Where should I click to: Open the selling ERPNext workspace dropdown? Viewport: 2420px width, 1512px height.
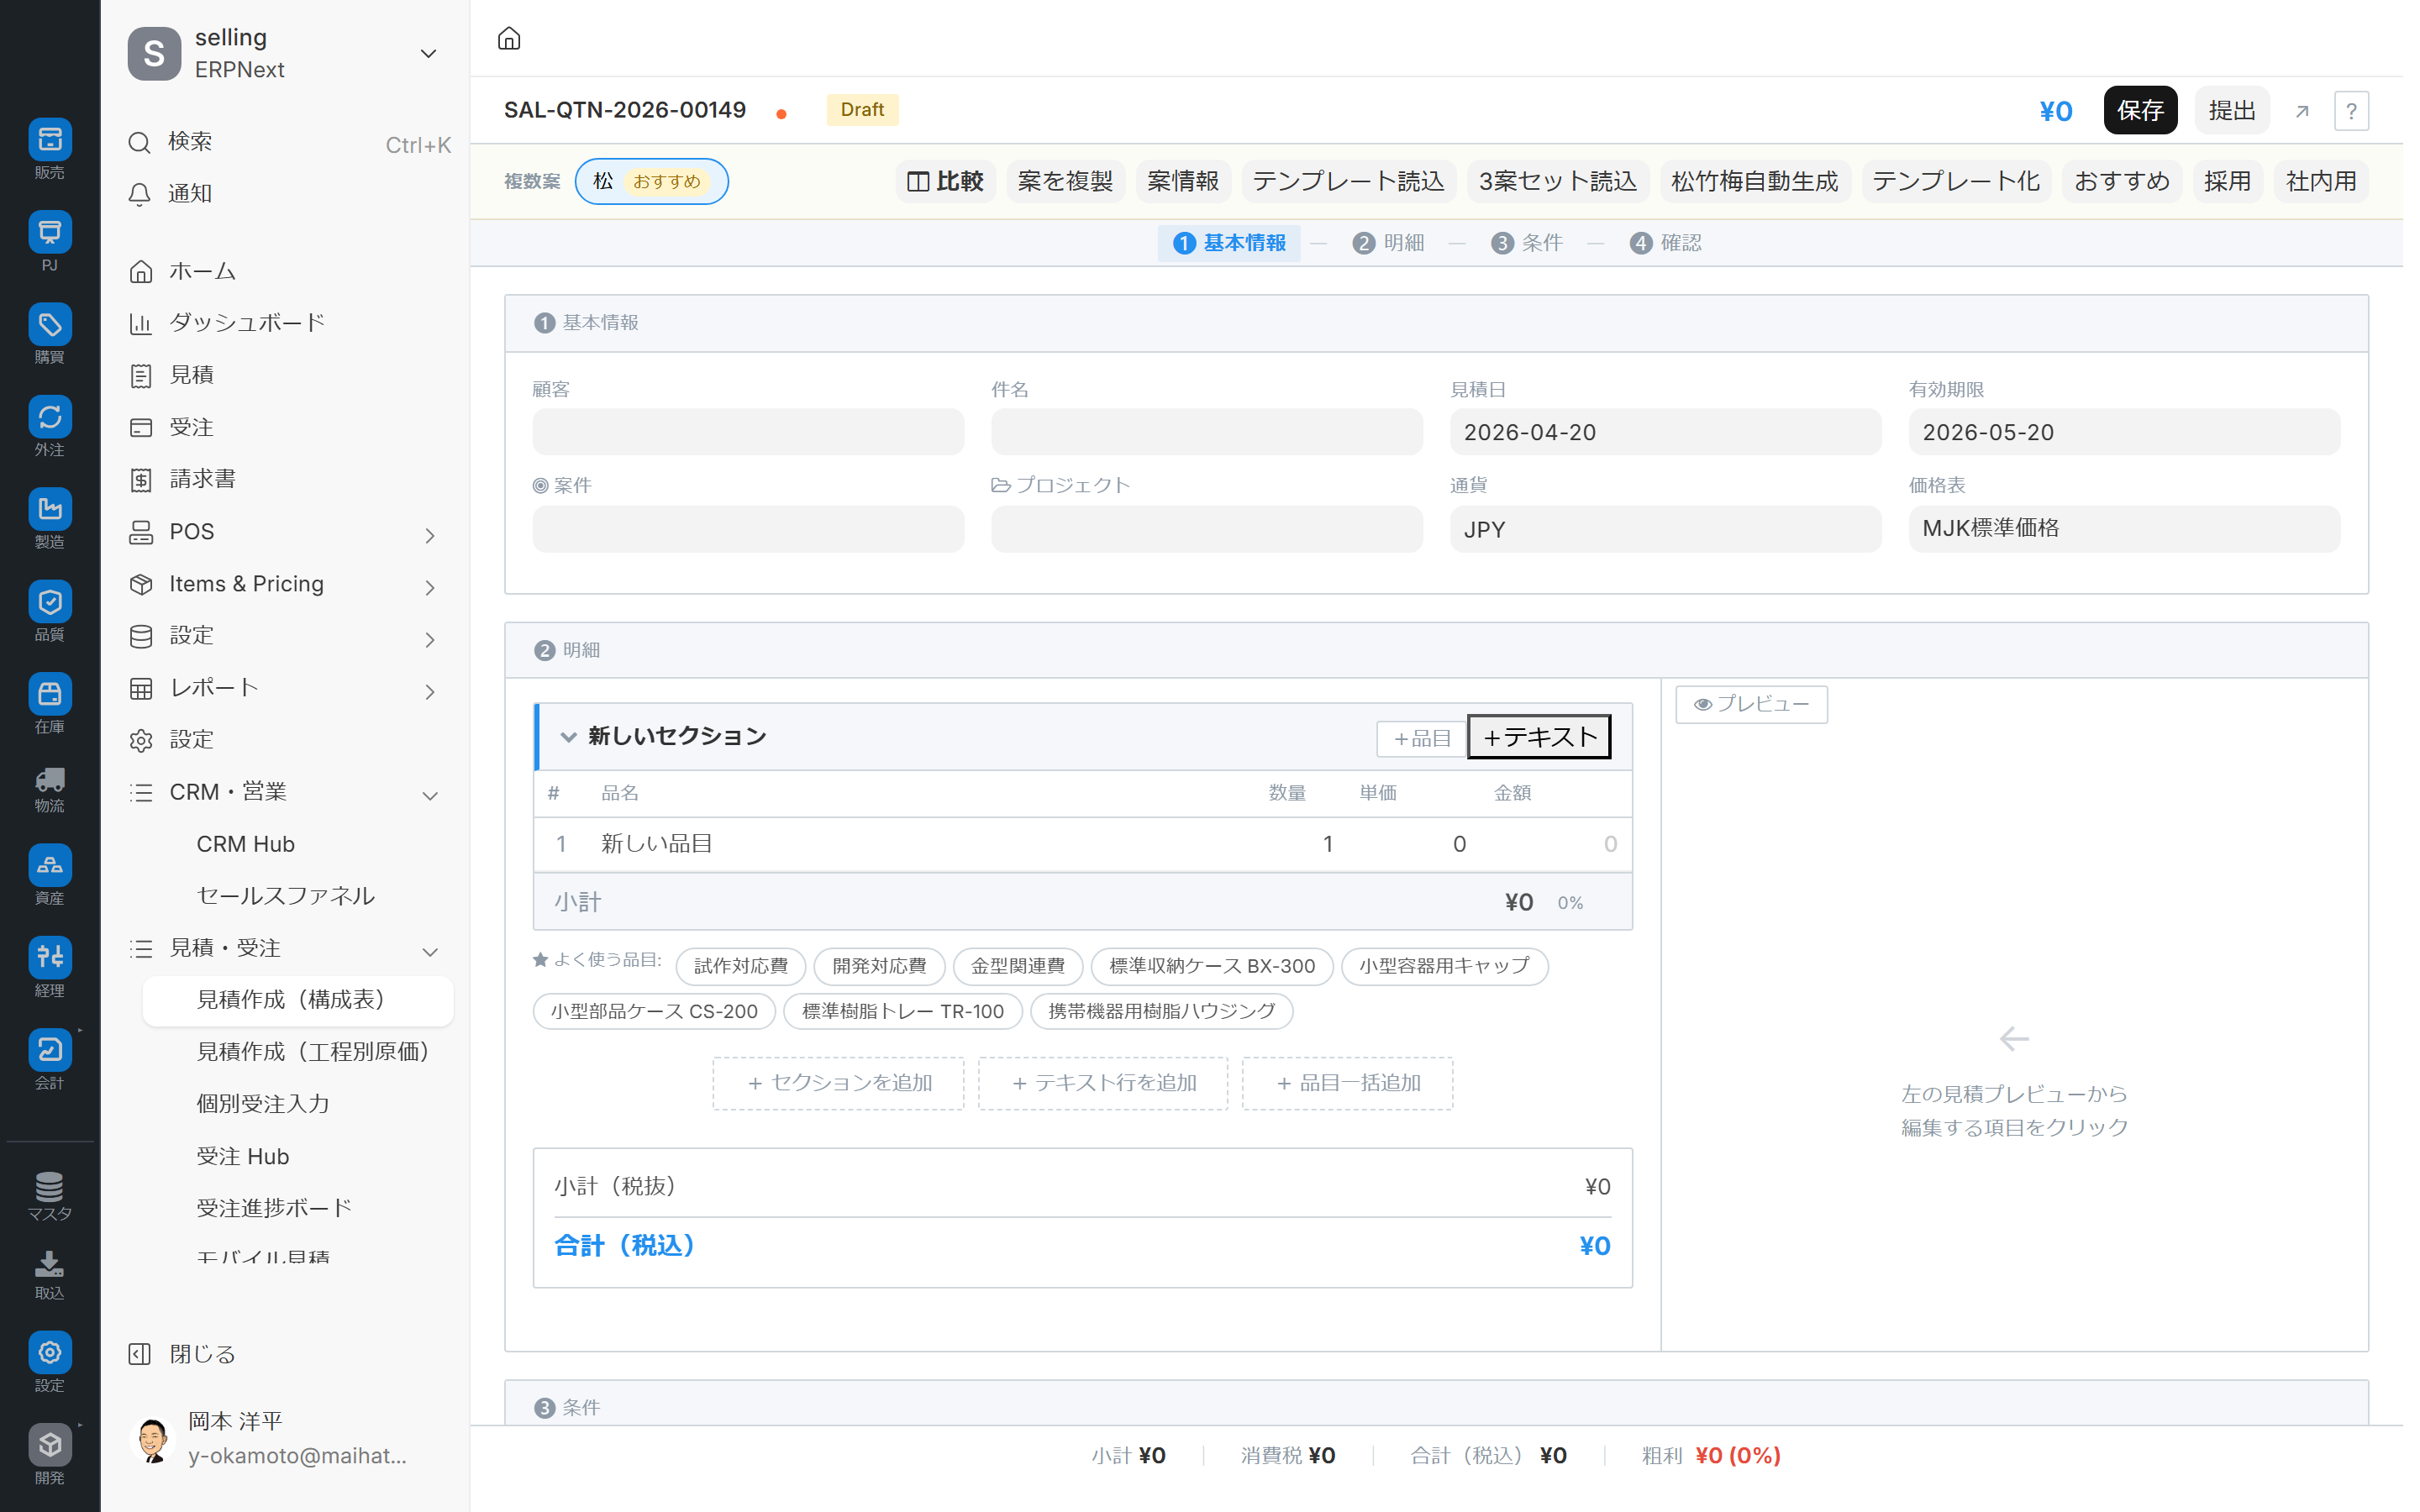click(x=428, y=54)
